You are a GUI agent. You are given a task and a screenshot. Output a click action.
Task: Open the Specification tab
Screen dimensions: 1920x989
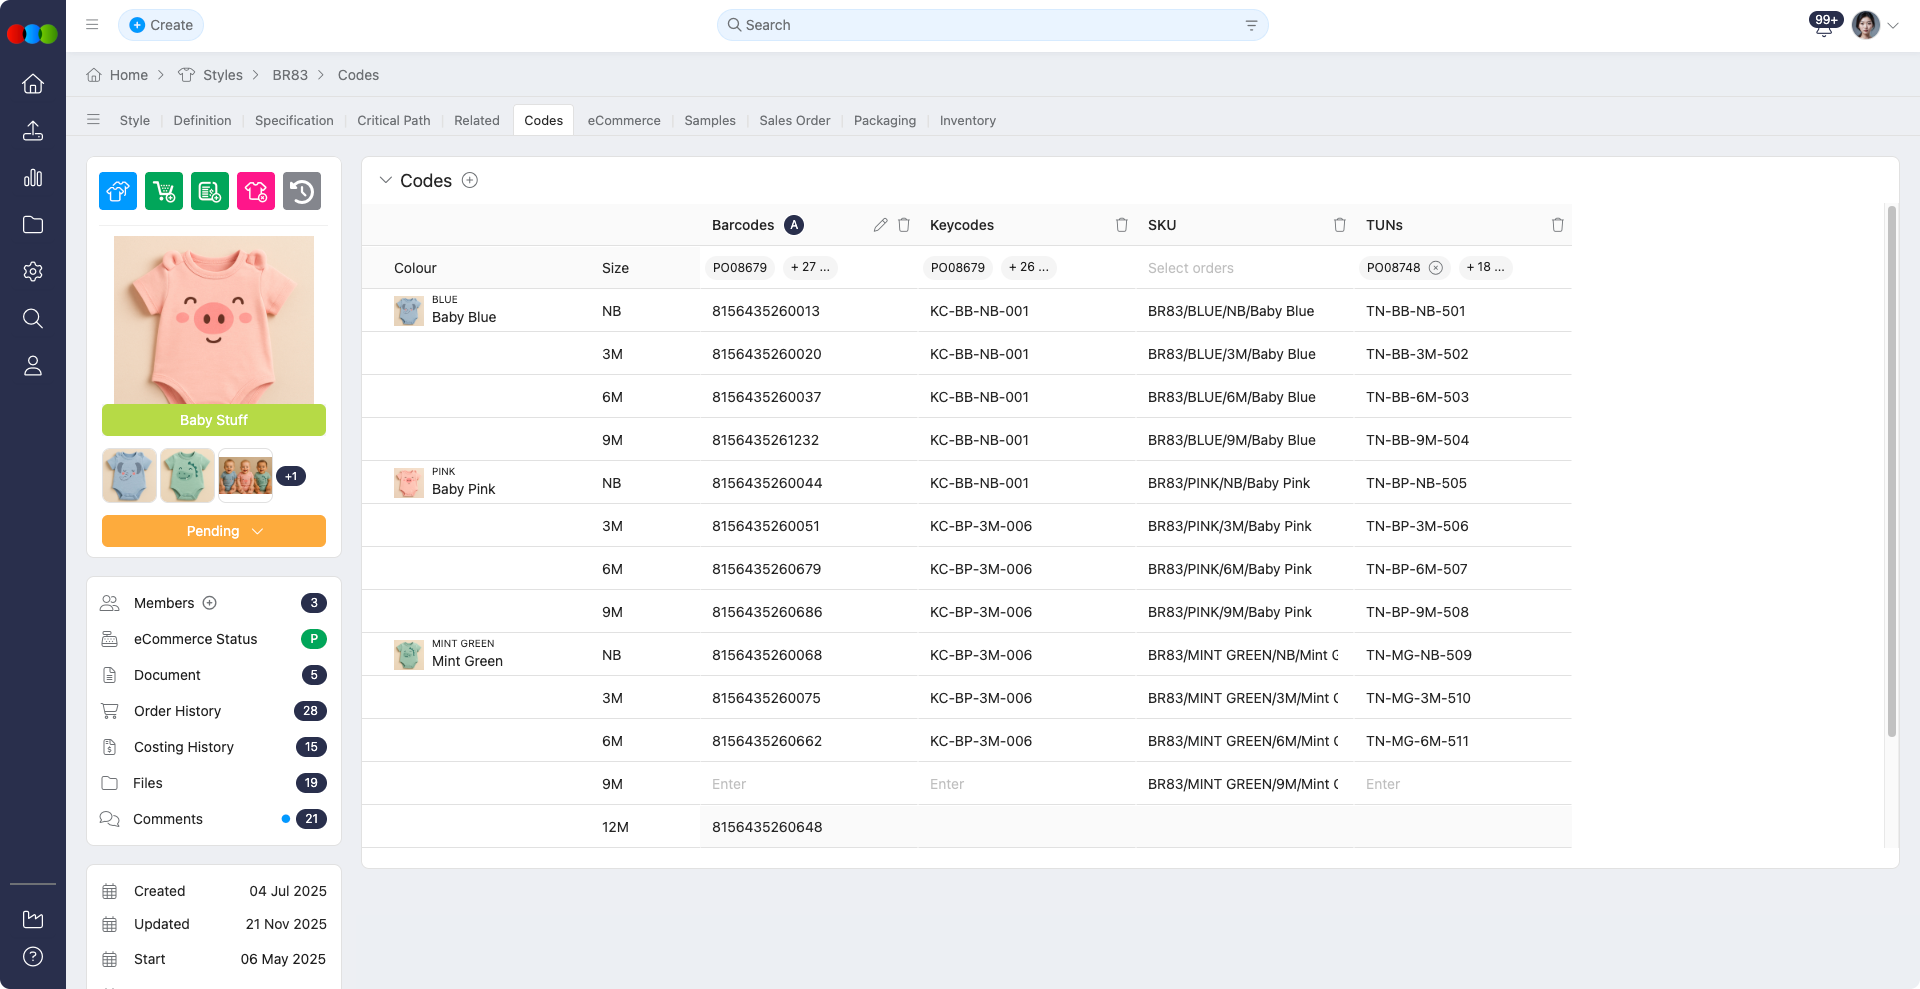pyautogui.click(x=294, y=120)
